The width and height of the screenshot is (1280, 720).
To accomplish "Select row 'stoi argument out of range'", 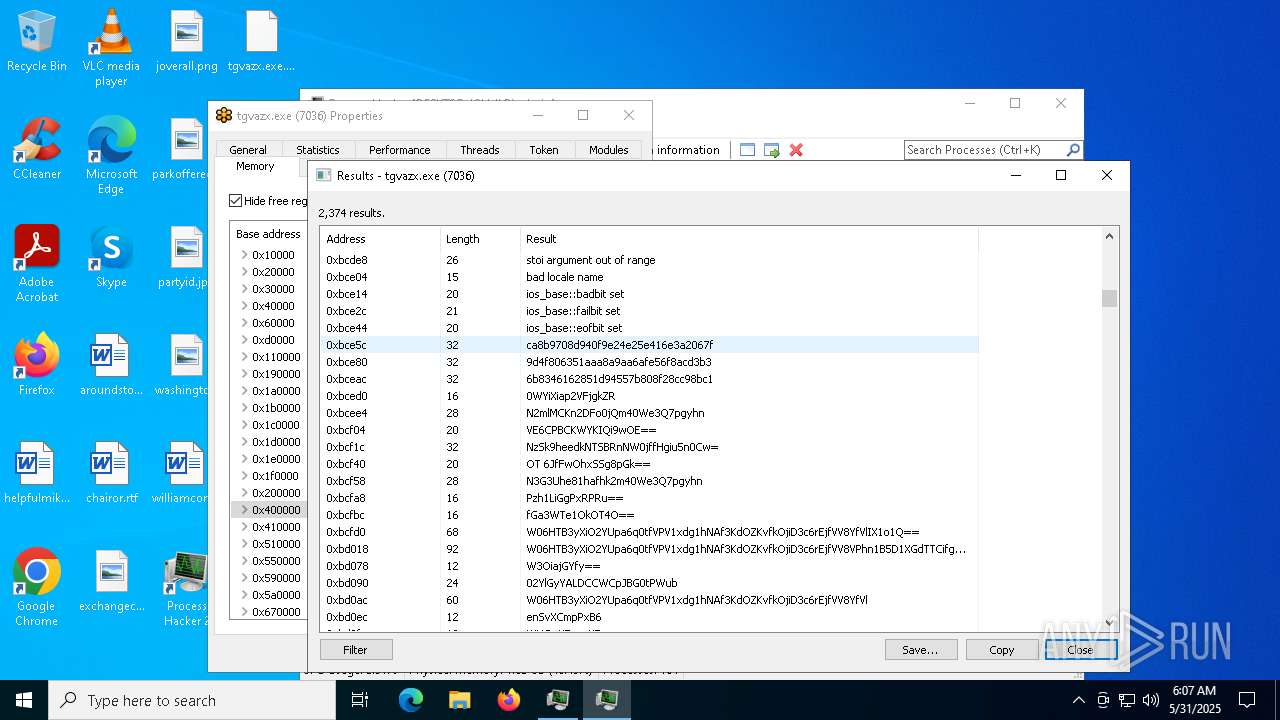I will (649, 260).
